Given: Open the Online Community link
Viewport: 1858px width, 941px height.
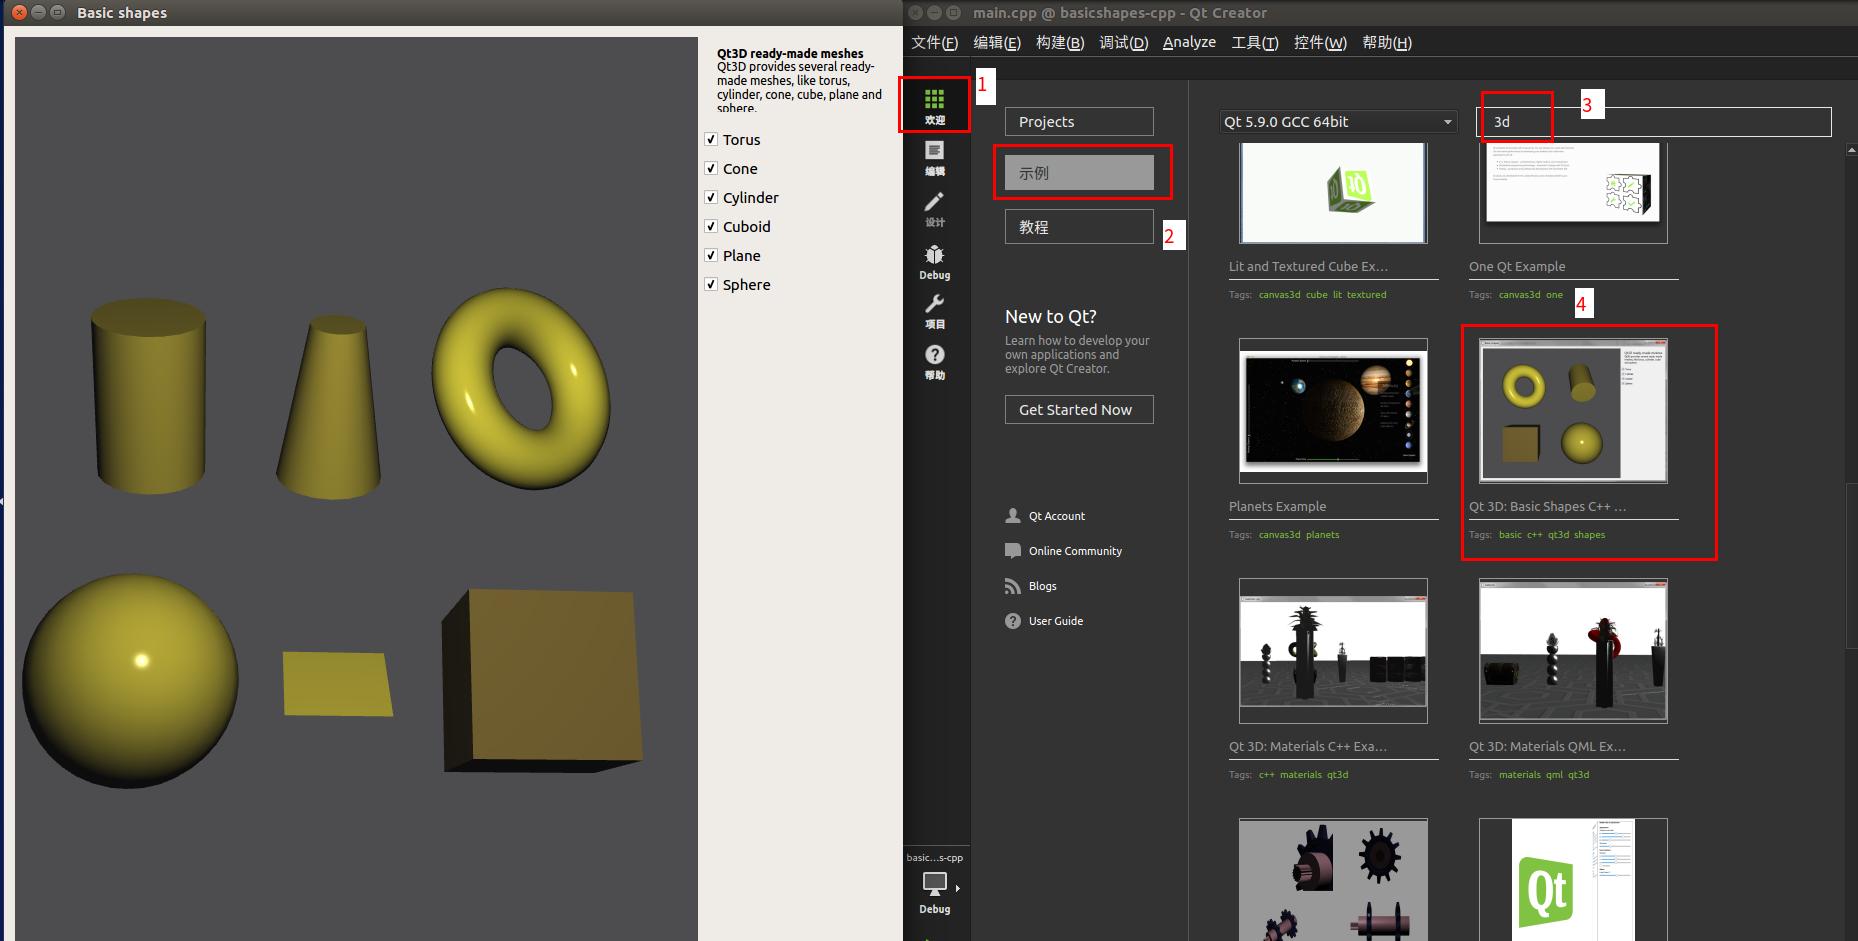Looking at the screenshot, I should 1075,551.
